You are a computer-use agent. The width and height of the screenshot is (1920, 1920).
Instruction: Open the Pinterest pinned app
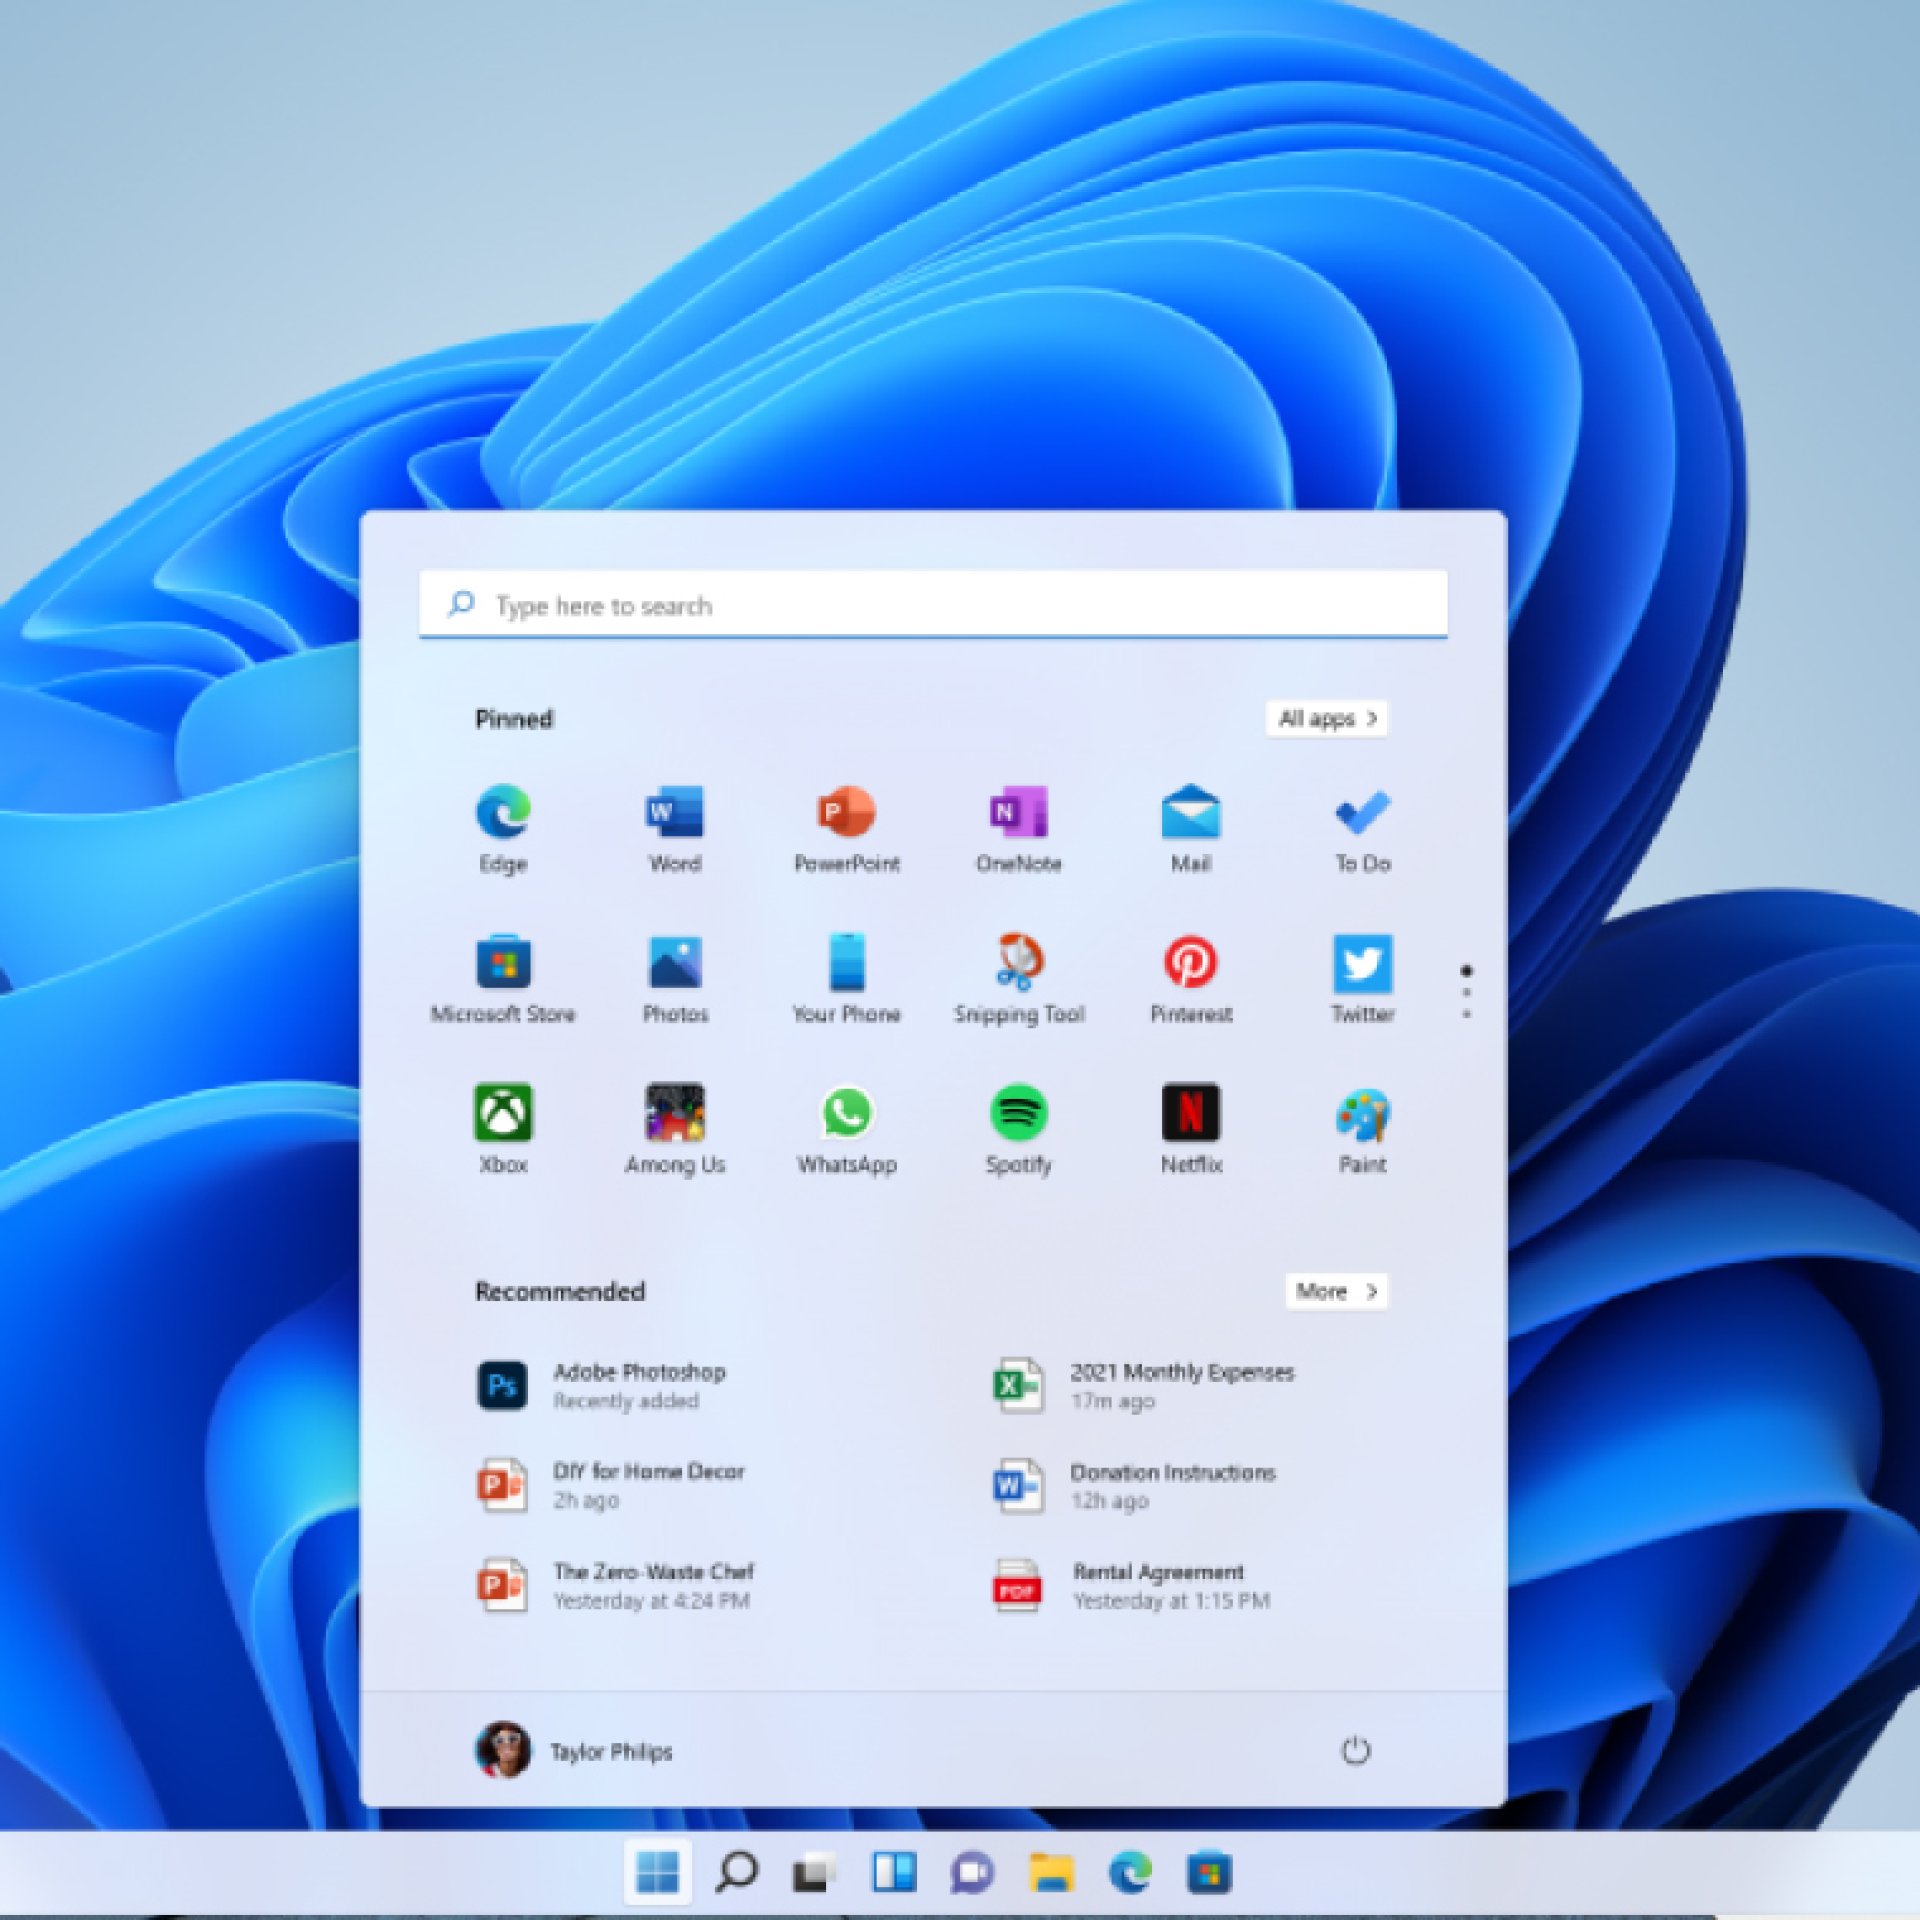(x=1190, y=962)
